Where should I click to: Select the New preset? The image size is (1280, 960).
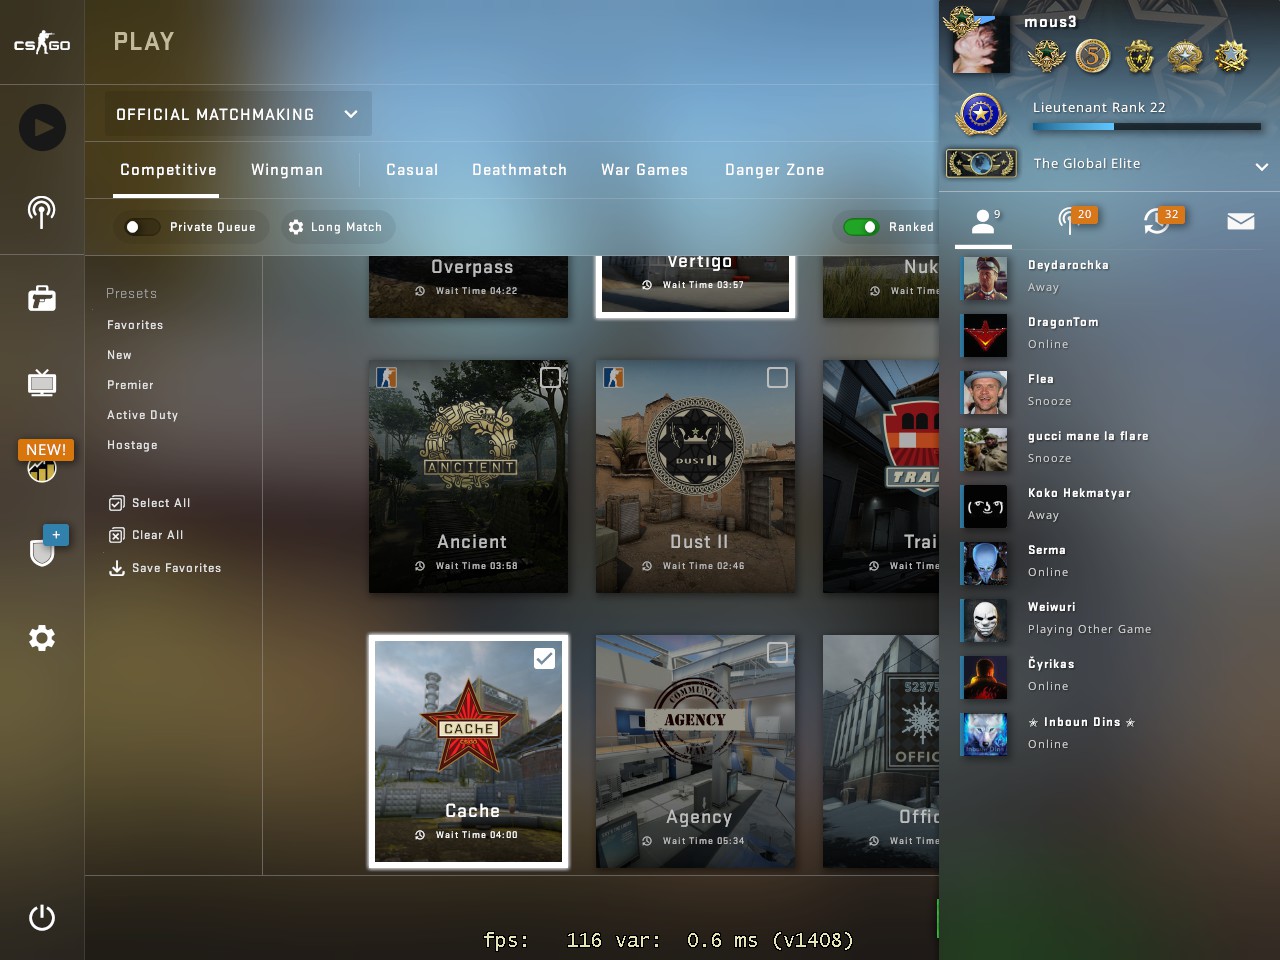point(119,355)
